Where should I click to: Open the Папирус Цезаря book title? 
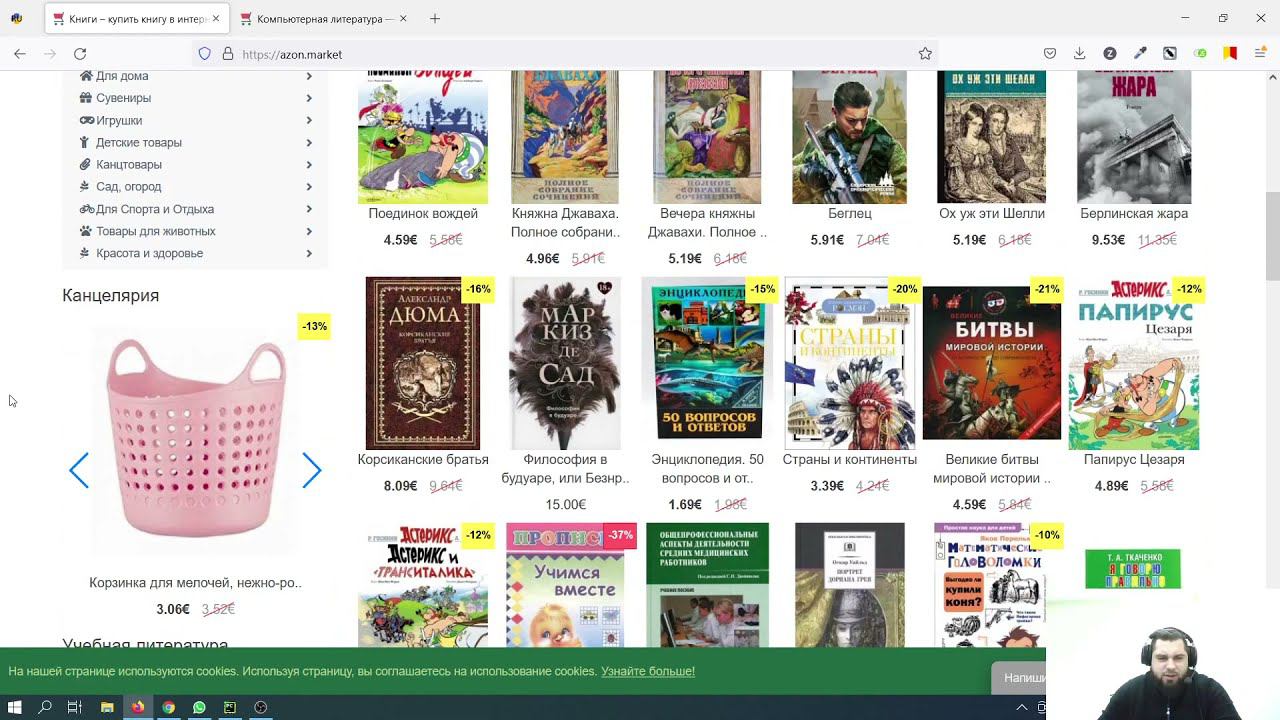point(1134,459)
